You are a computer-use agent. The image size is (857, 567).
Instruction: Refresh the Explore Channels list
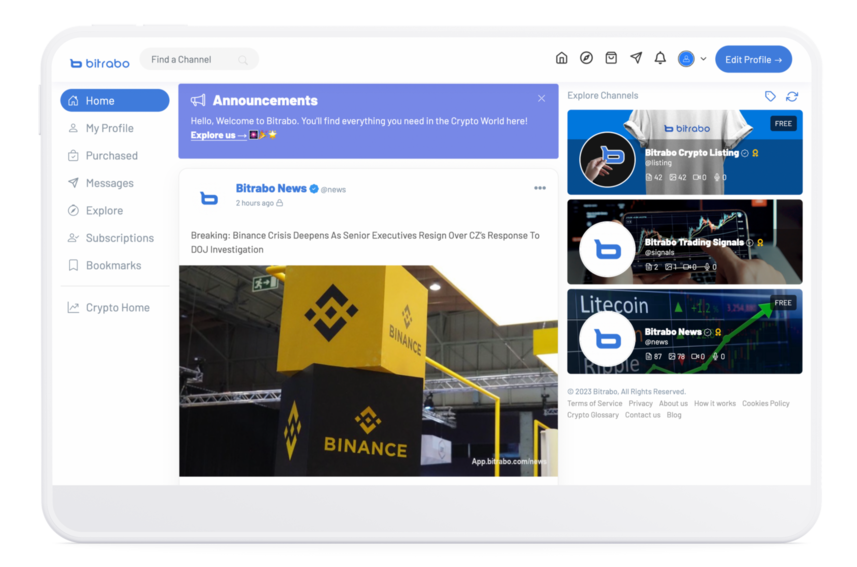[x=792, y=96]
